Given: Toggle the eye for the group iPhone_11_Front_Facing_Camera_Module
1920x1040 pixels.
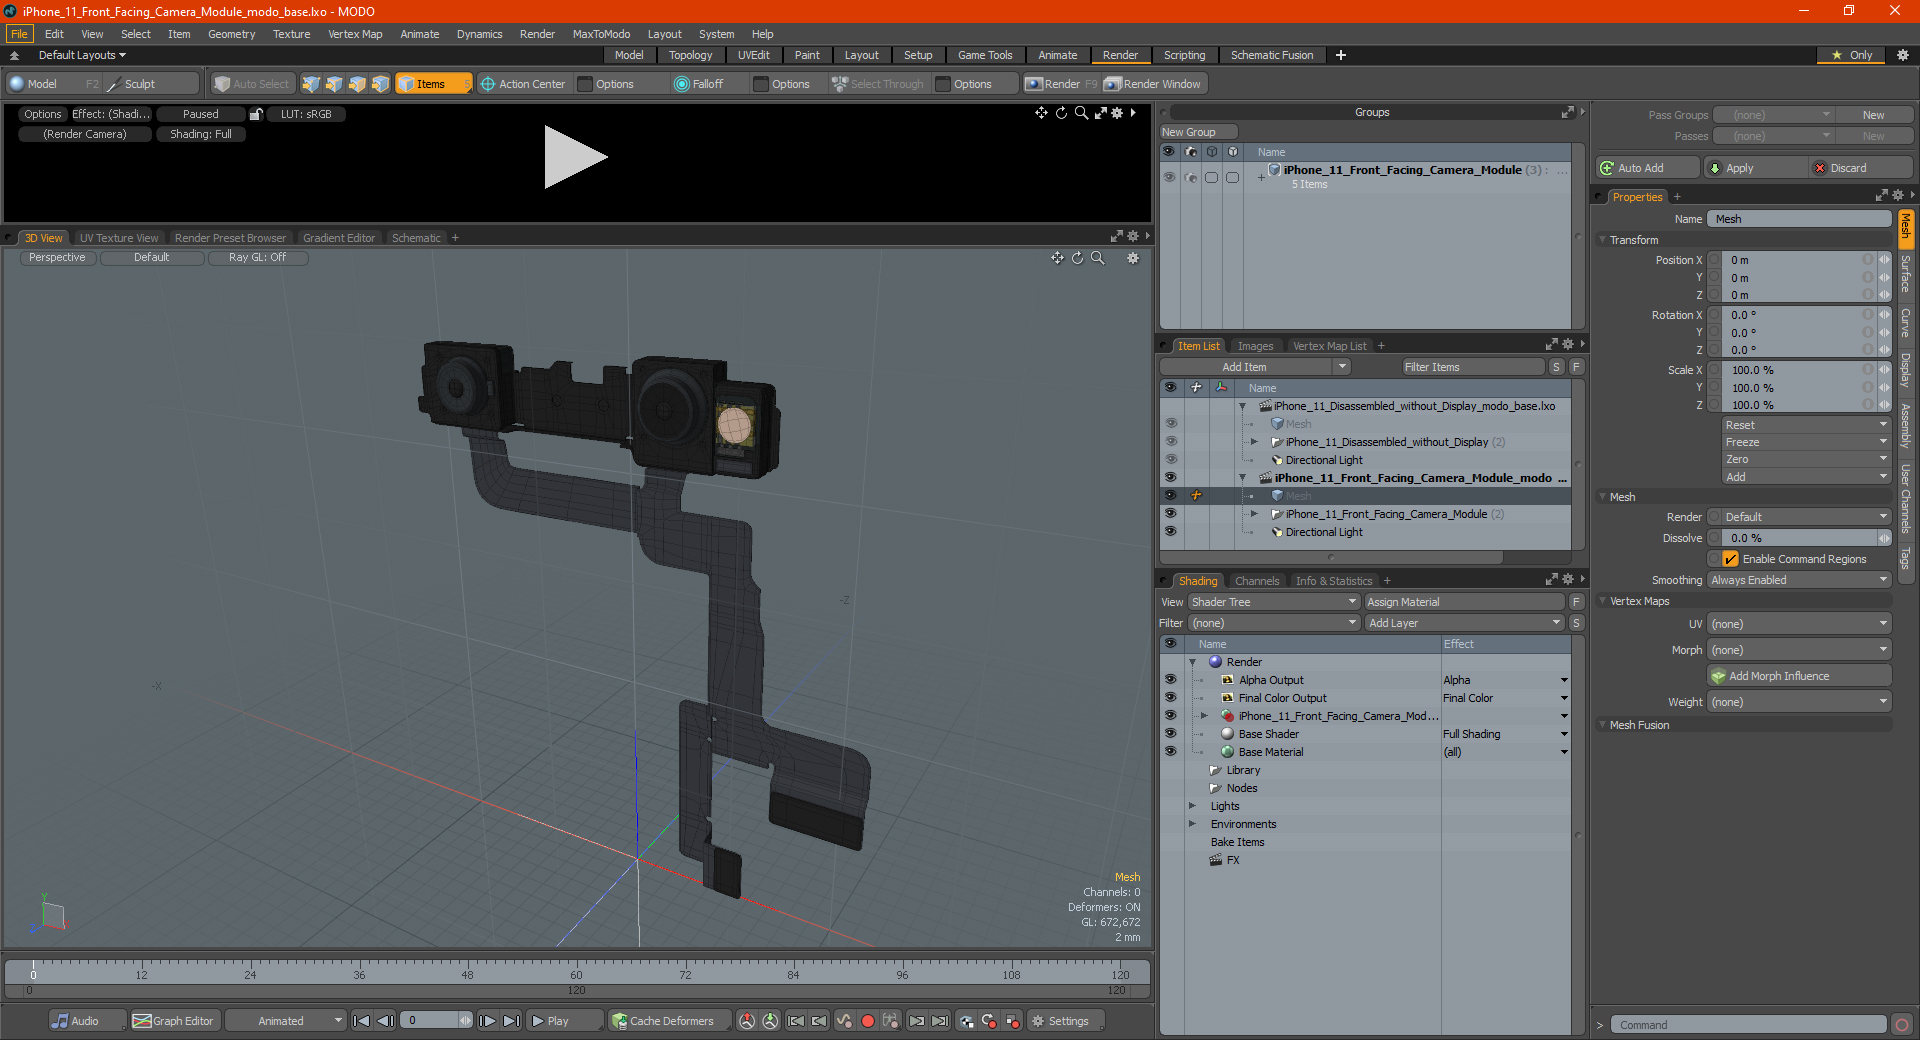Looking at the screenshot, I should [x=1168, y=177].
